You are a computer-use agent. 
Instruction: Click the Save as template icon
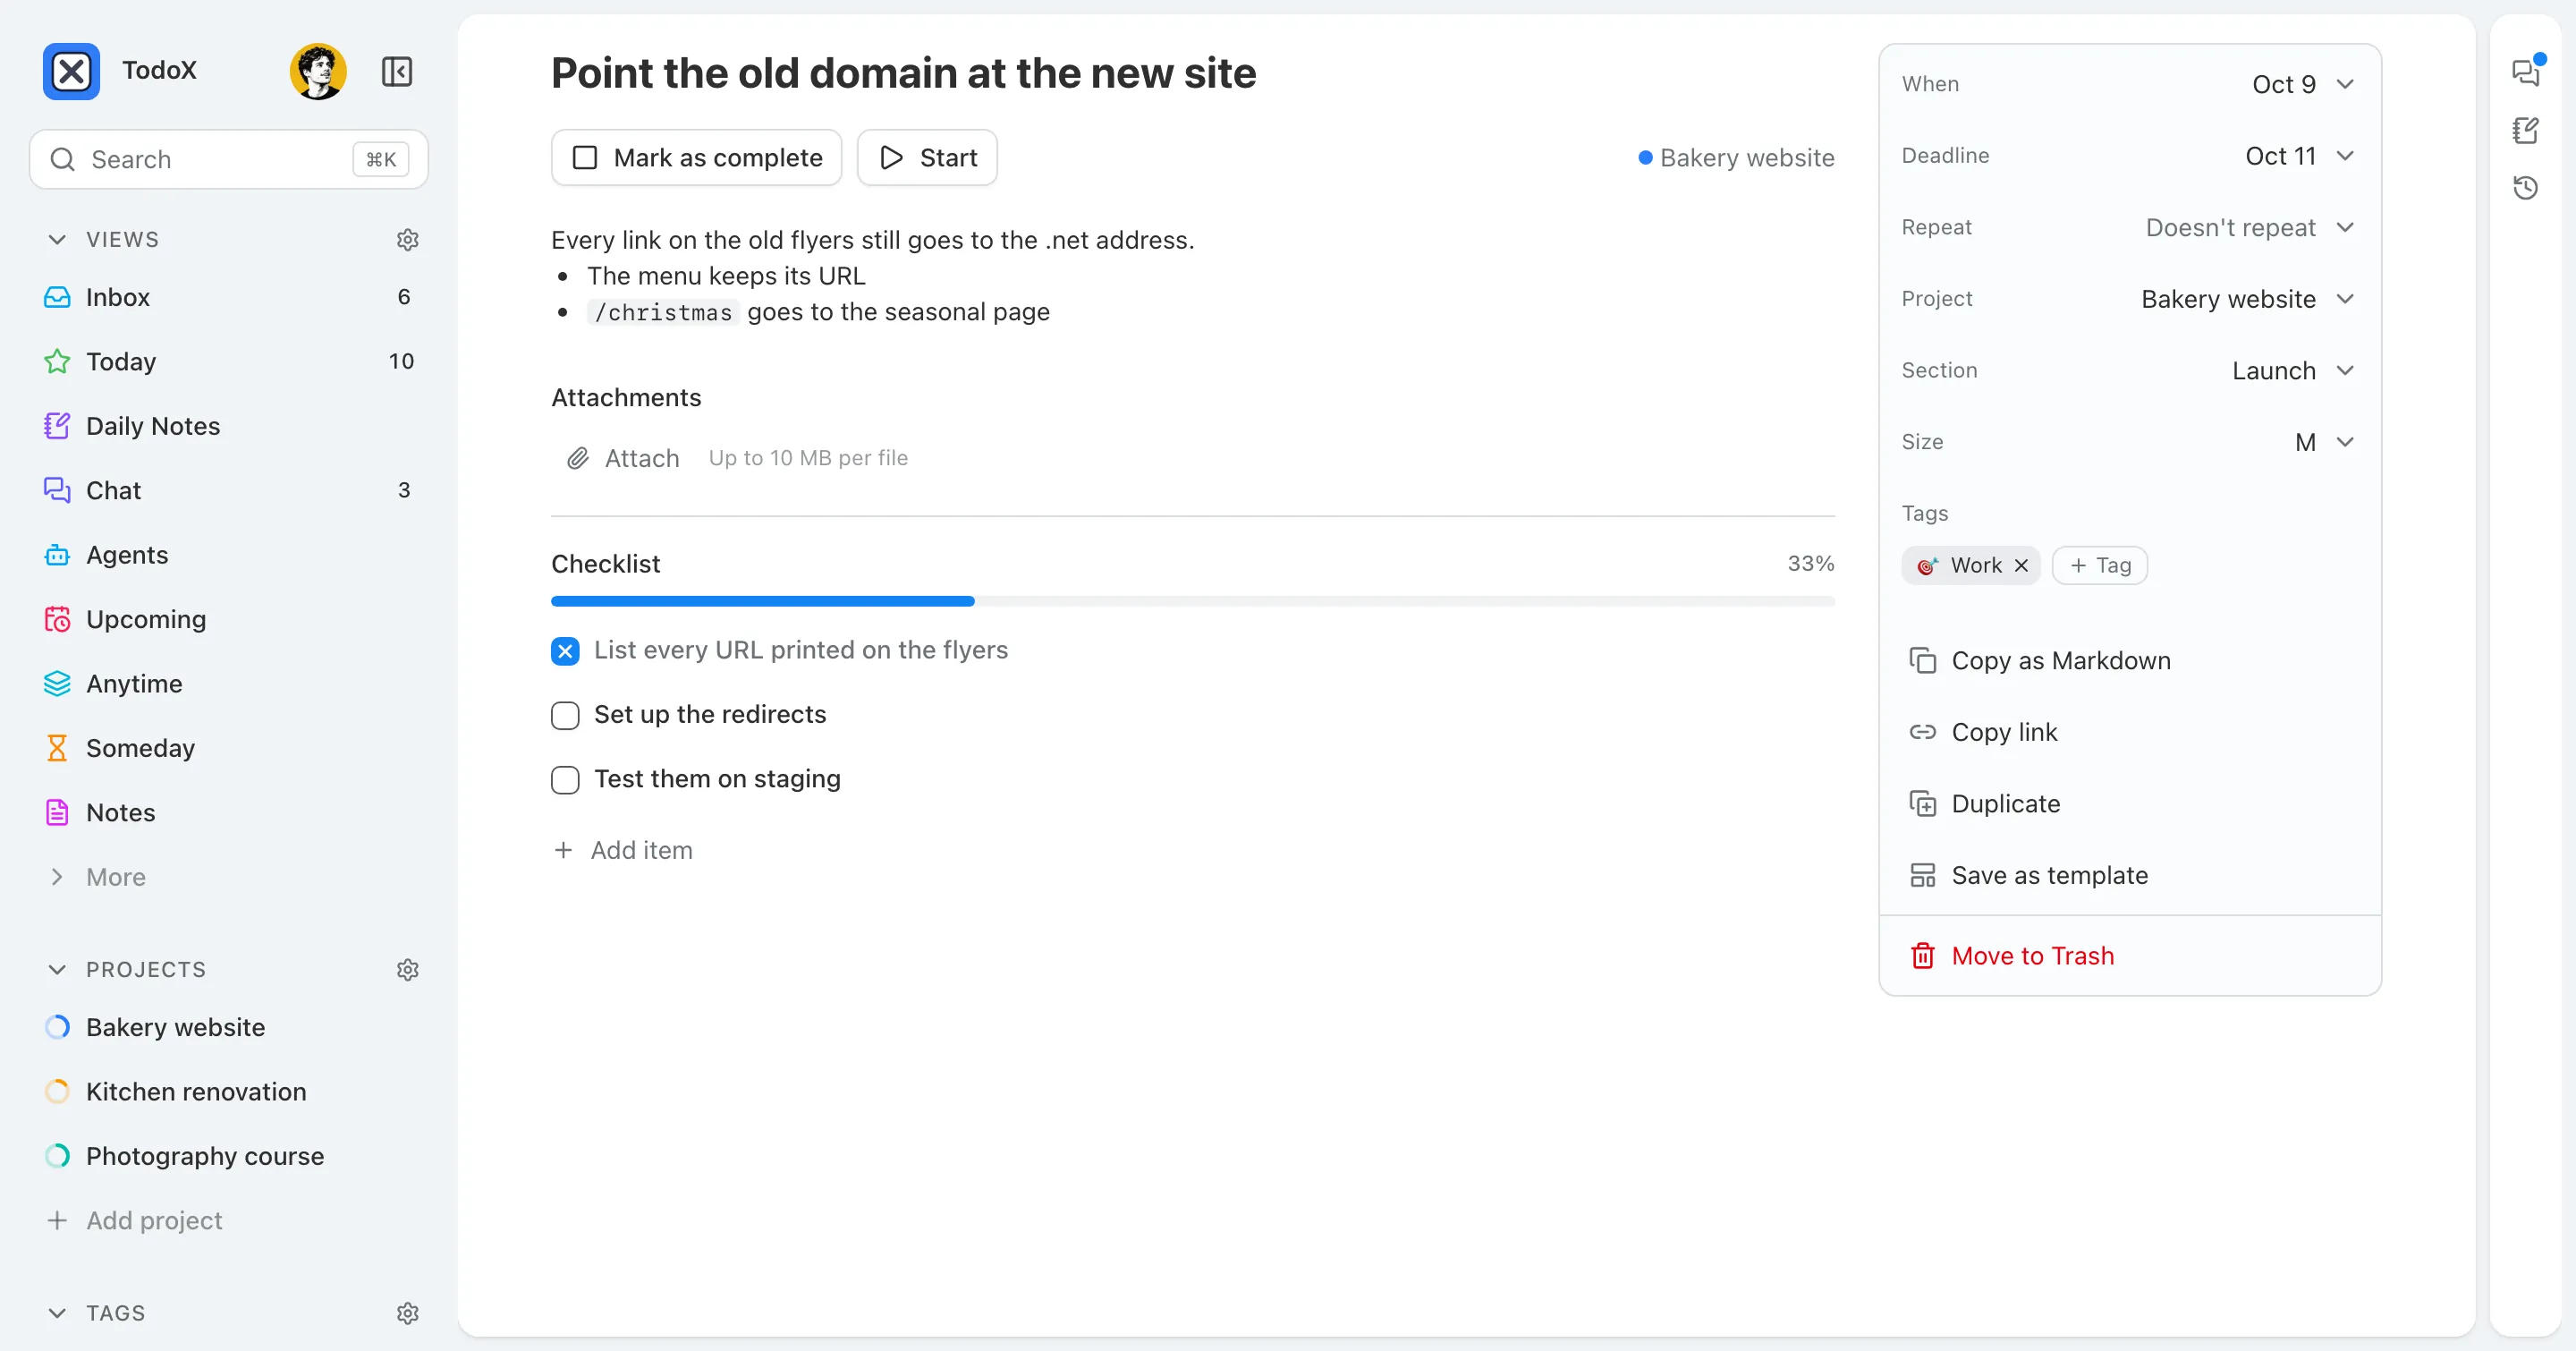1922,875
